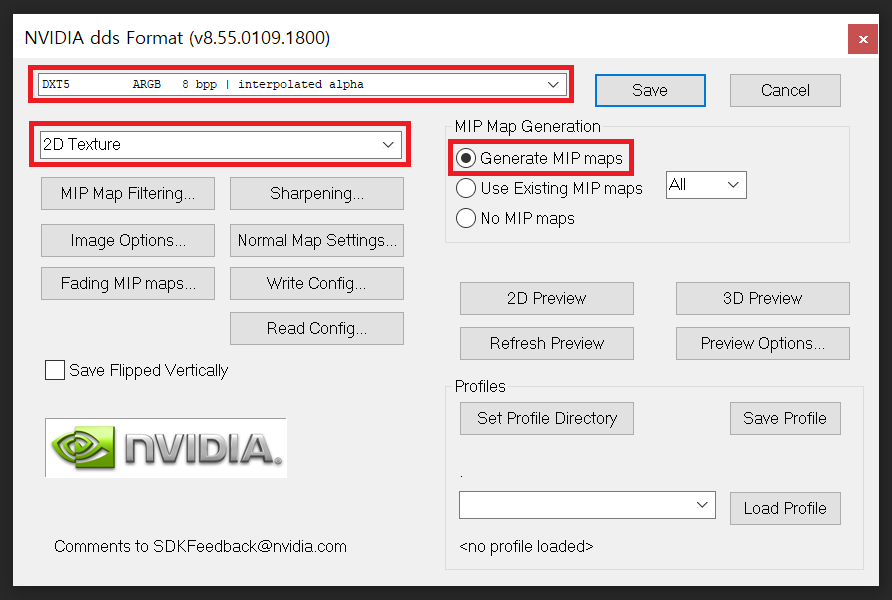The image size is (892, 600).
Task: Close the NVIDIA dds Format dialog
Action: click(862, 39)
